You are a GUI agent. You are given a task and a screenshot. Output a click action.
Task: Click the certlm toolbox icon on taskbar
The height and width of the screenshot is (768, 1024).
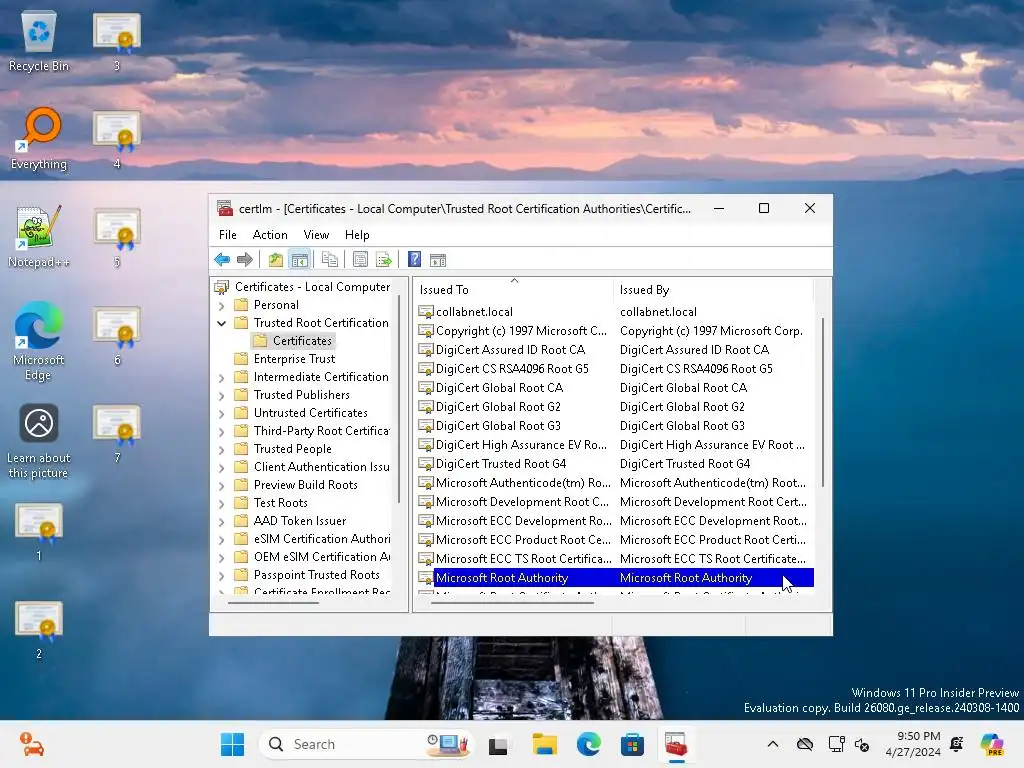(x=676, y=744)
